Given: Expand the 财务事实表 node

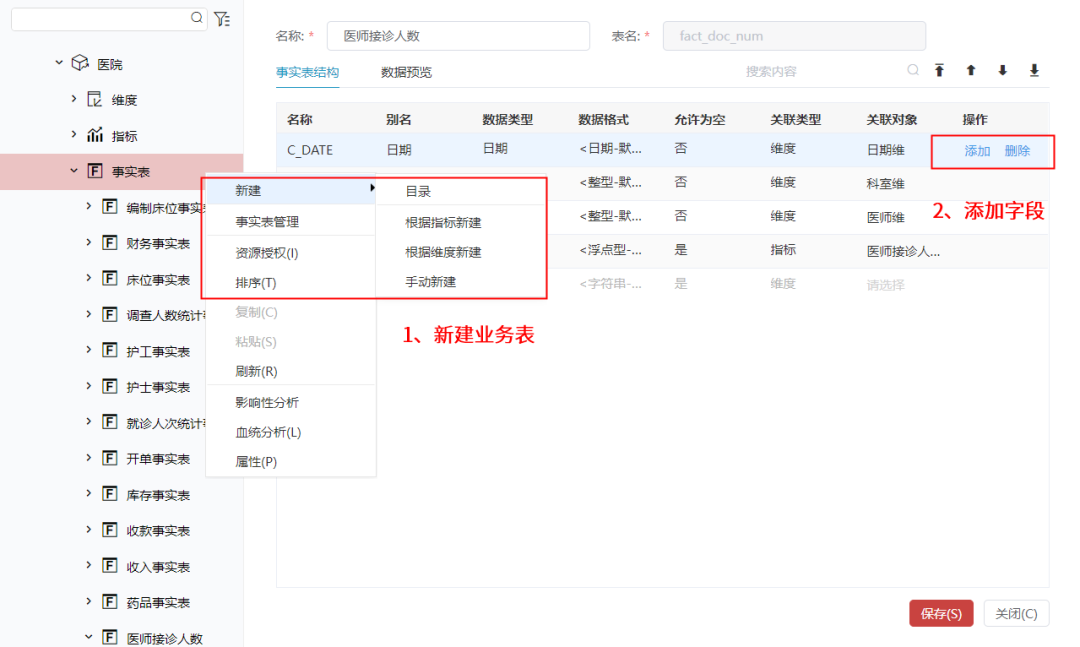Looking at the screenshot, I should click(x=88, y=242).
